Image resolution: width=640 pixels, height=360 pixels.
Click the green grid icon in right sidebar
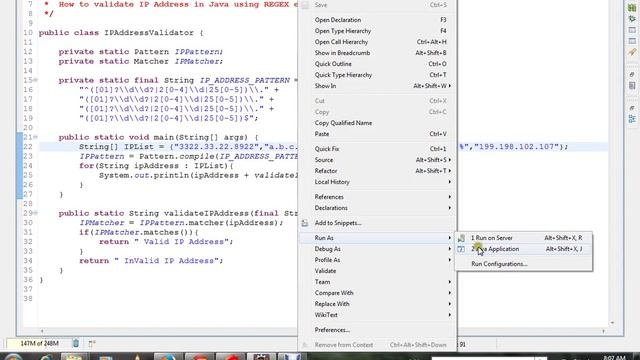coord(632,8)
